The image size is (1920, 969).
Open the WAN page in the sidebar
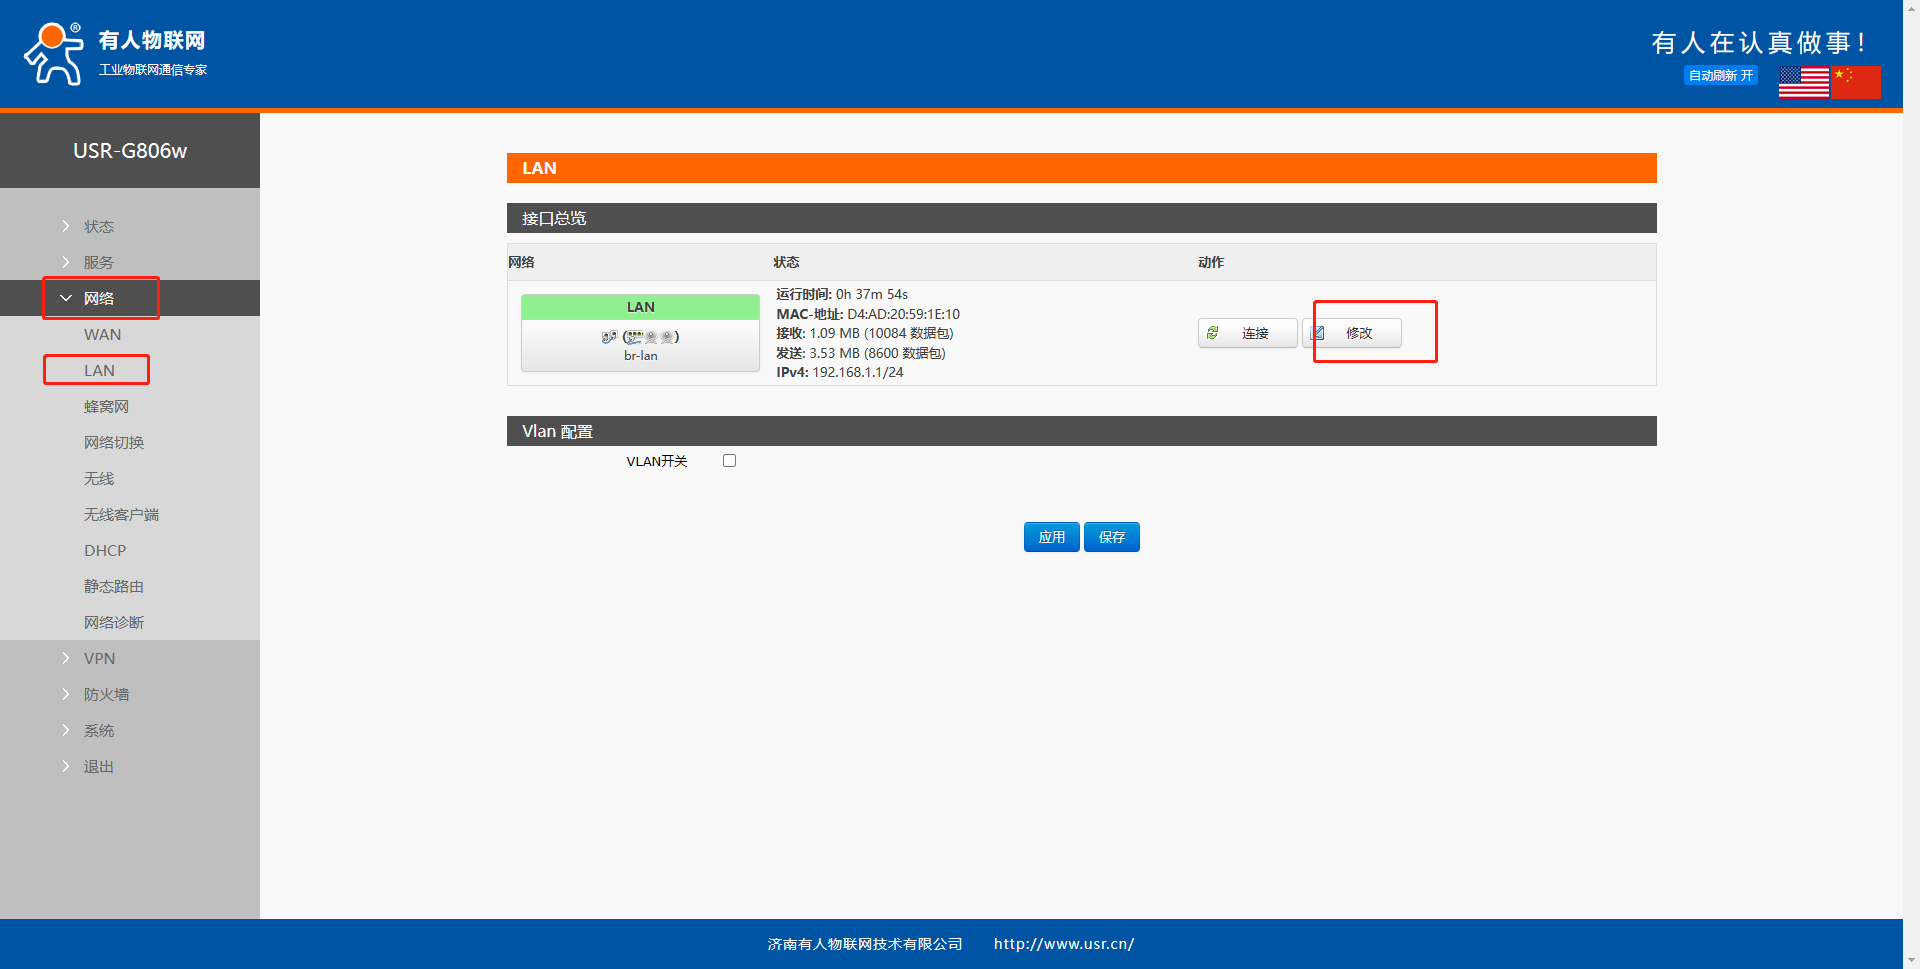[102, 335]
